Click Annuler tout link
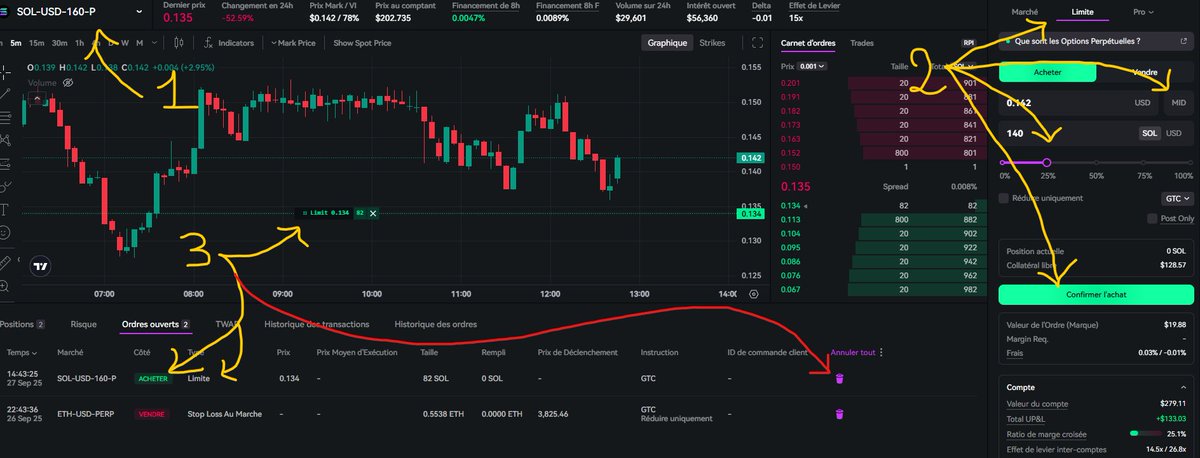This screenshot has height=458, width=1200. (x=852, y=352)
